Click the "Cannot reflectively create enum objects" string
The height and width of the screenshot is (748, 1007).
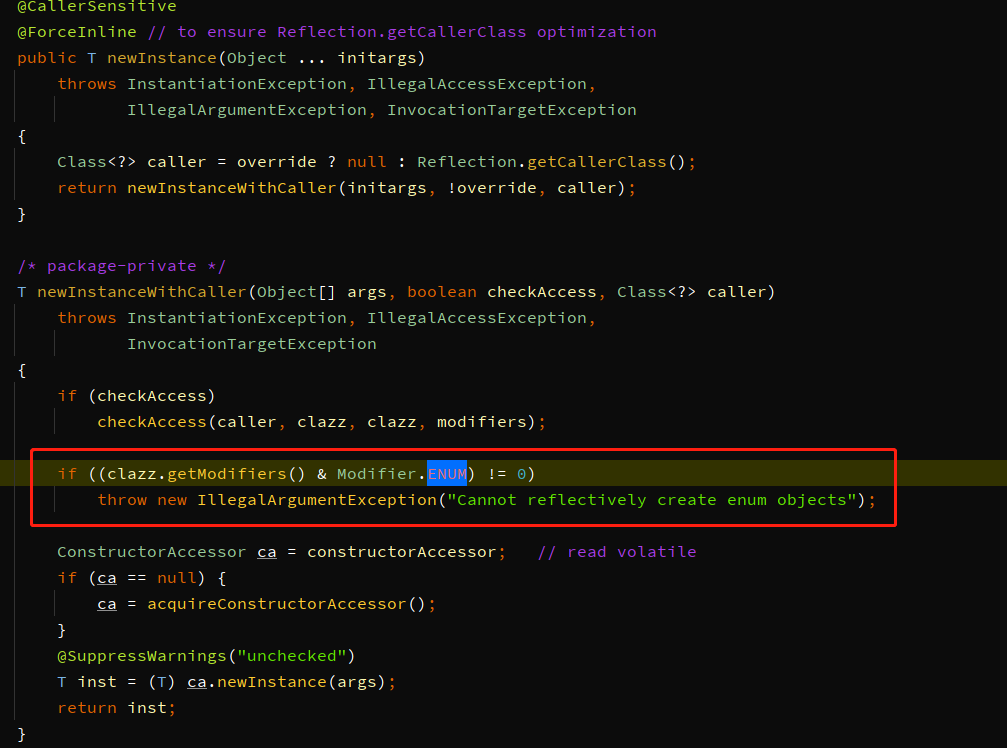tap(652, 500)
